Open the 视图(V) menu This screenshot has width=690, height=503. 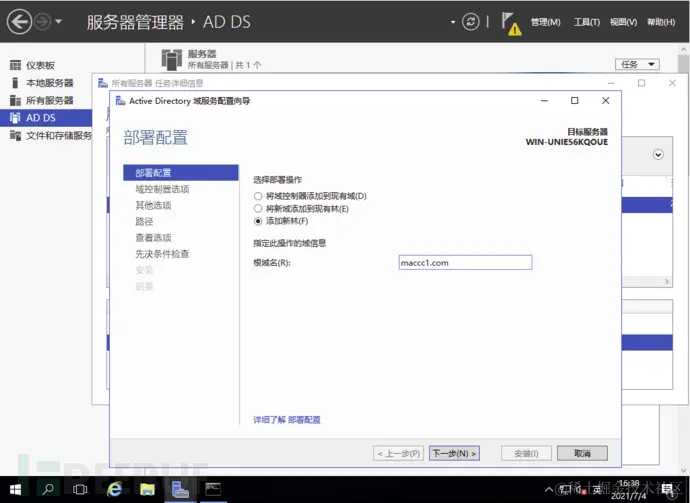623,22
